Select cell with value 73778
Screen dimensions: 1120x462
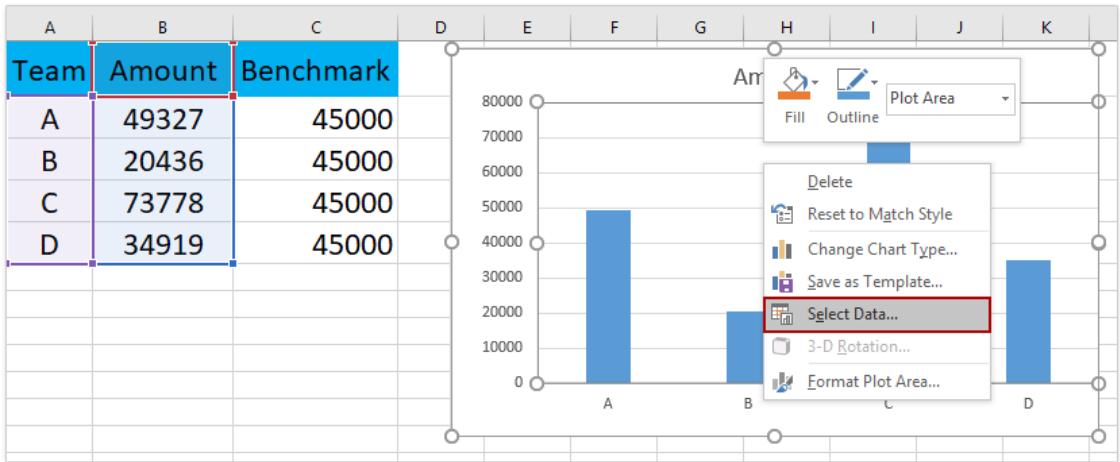coord(163,203)
